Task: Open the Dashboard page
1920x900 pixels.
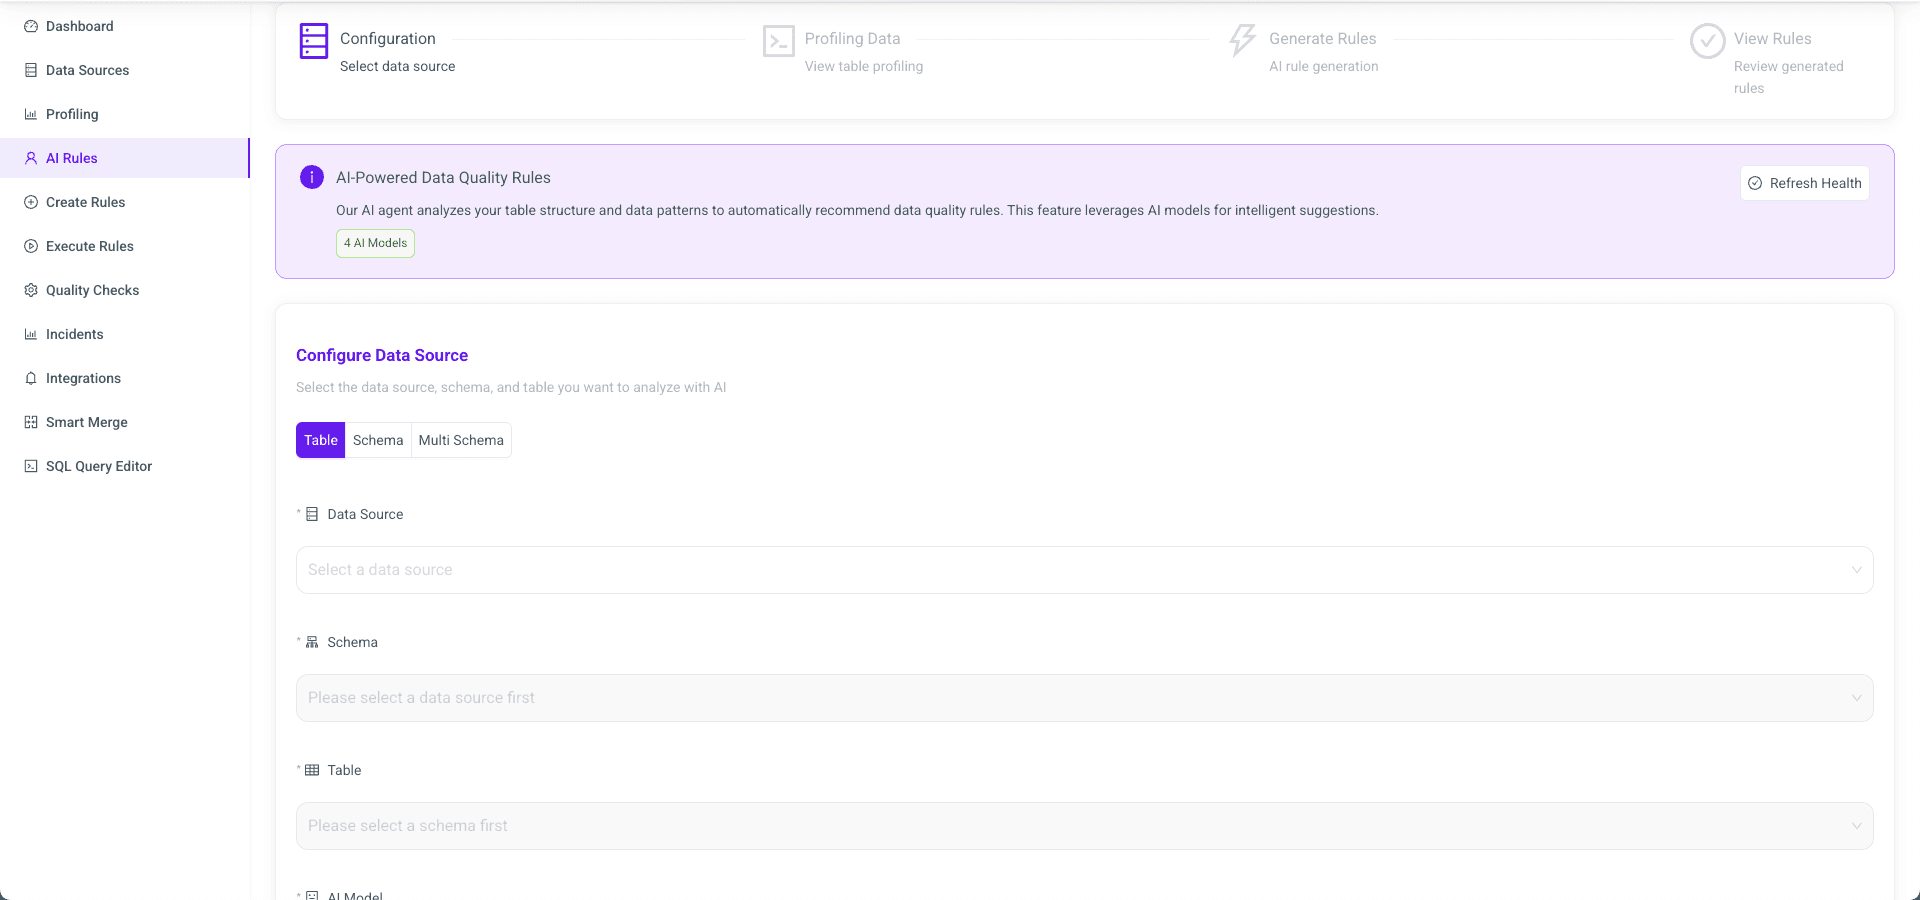Action: point(79,26)
